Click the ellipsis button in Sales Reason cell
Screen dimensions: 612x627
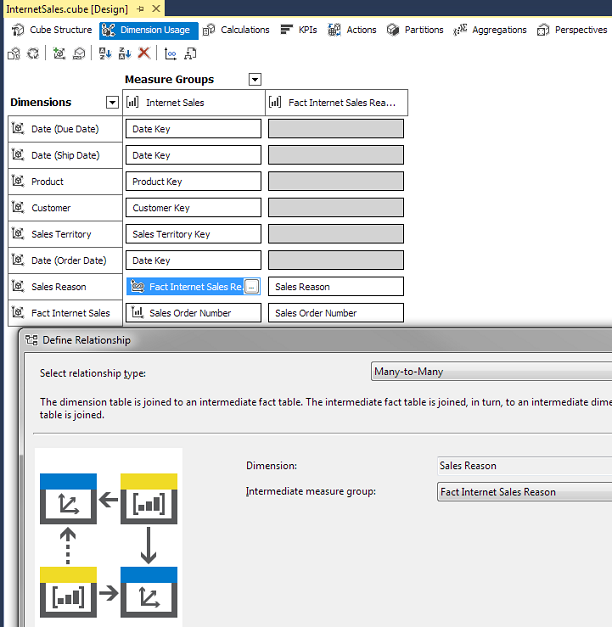click(x=252, y=287)
